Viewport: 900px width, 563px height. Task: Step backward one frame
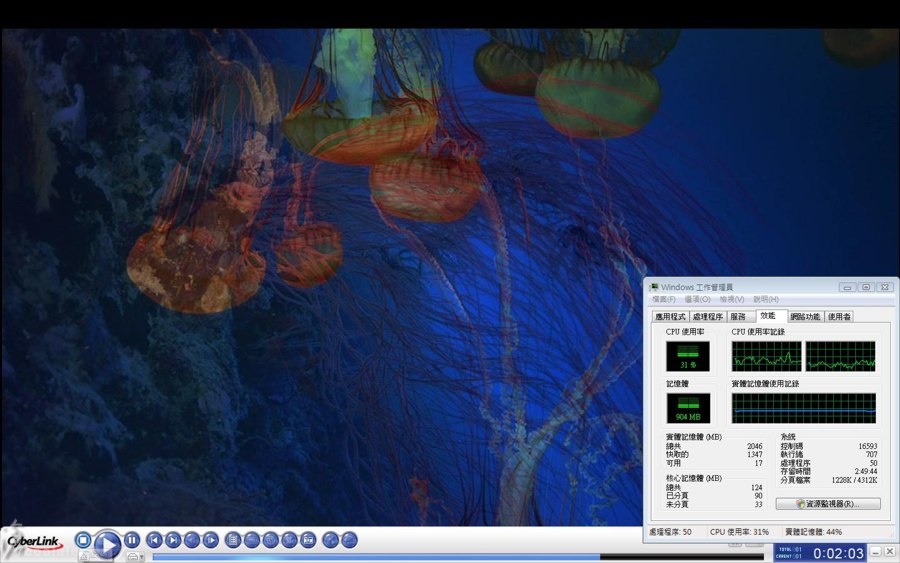pyautogui.click(x=192, y=540)
